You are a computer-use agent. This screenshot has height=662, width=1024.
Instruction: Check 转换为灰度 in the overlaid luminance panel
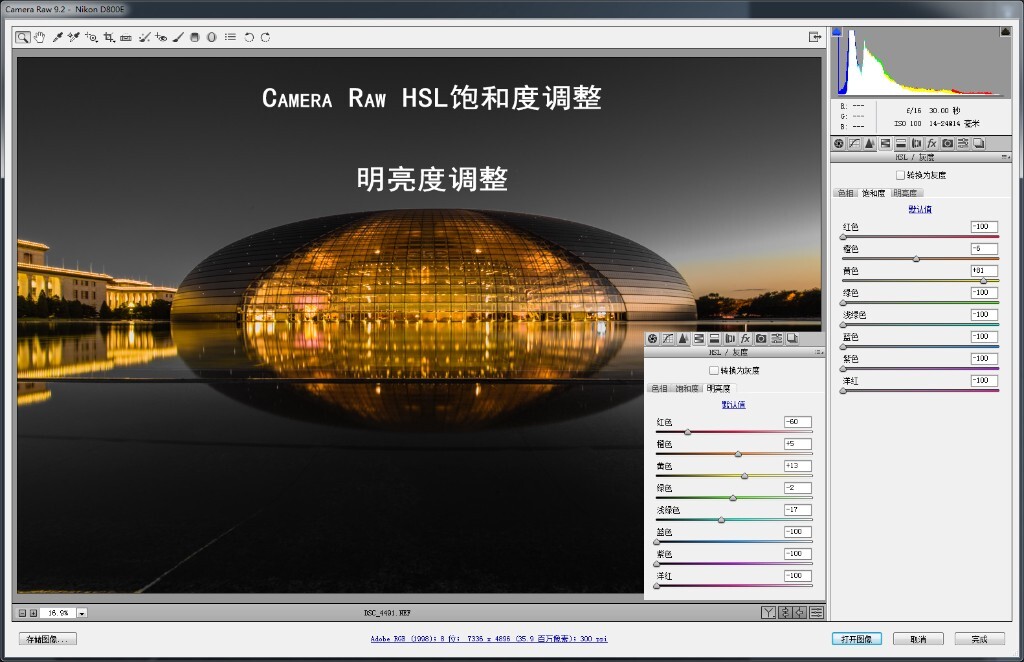(x=714, y=370)
